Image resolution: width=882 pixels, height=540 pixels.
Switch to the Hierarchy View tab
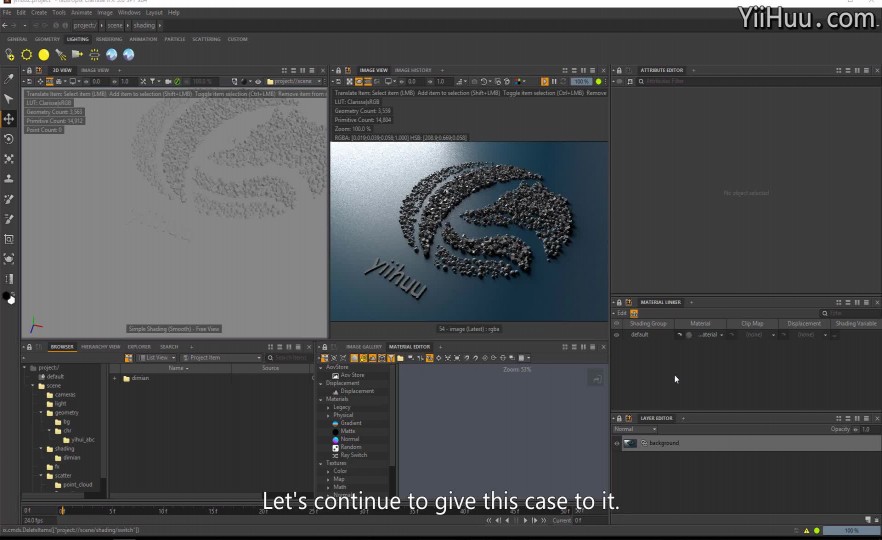[x=100, y=347]
